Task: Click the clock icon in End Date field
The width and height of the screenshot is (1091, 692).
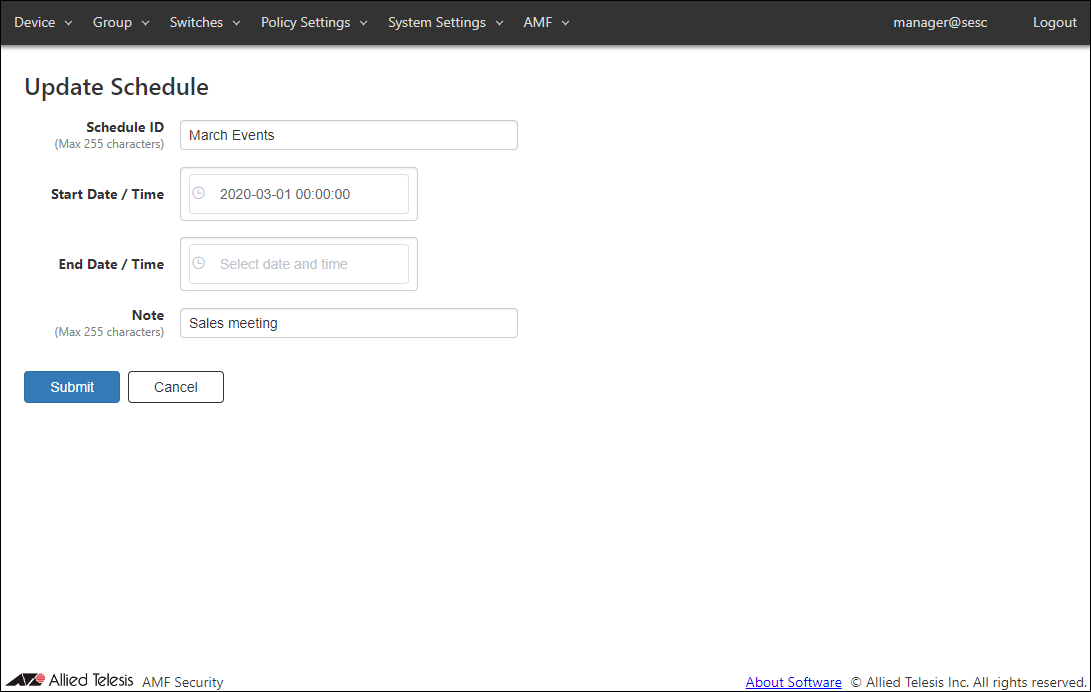Action: pyautogui.click(x=198, y=264)
